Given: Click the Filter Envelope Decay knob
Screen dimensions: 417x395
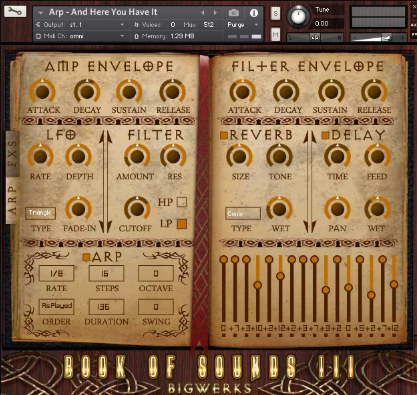Looking at the screenshot, I should tap(286, 91).
